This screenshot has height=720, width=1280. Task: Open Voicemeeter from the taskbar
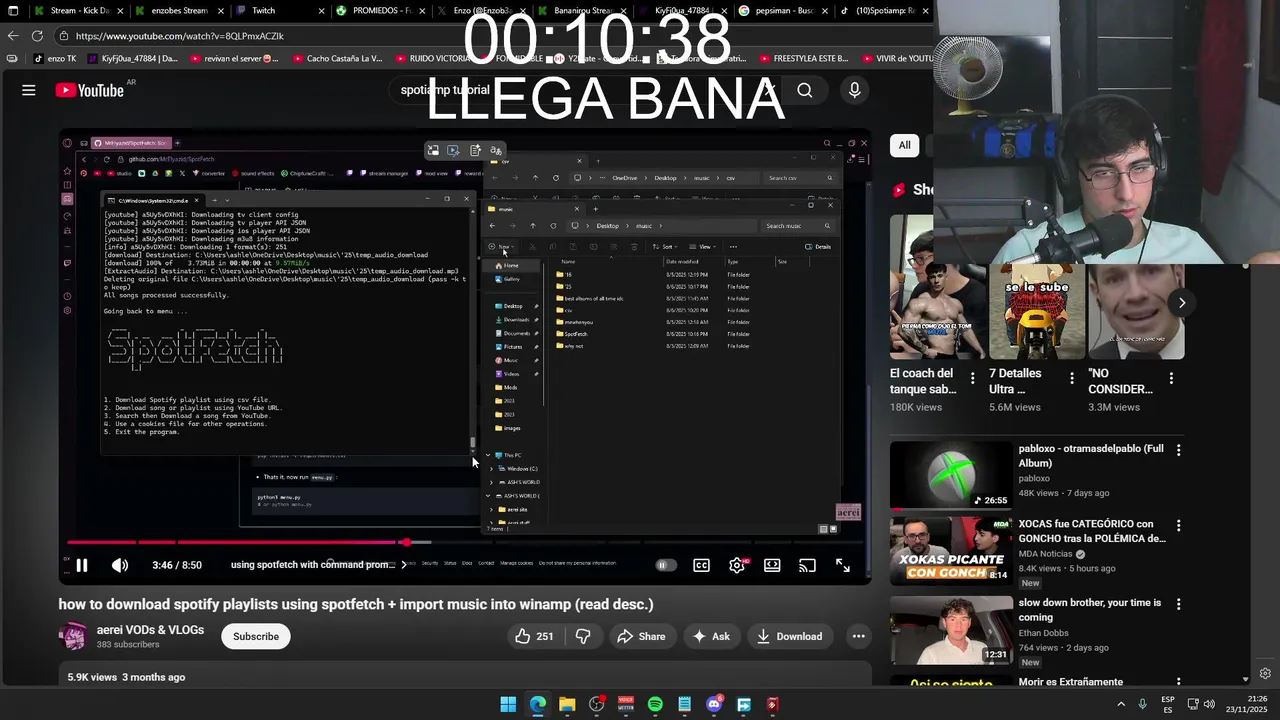point(626,704)
